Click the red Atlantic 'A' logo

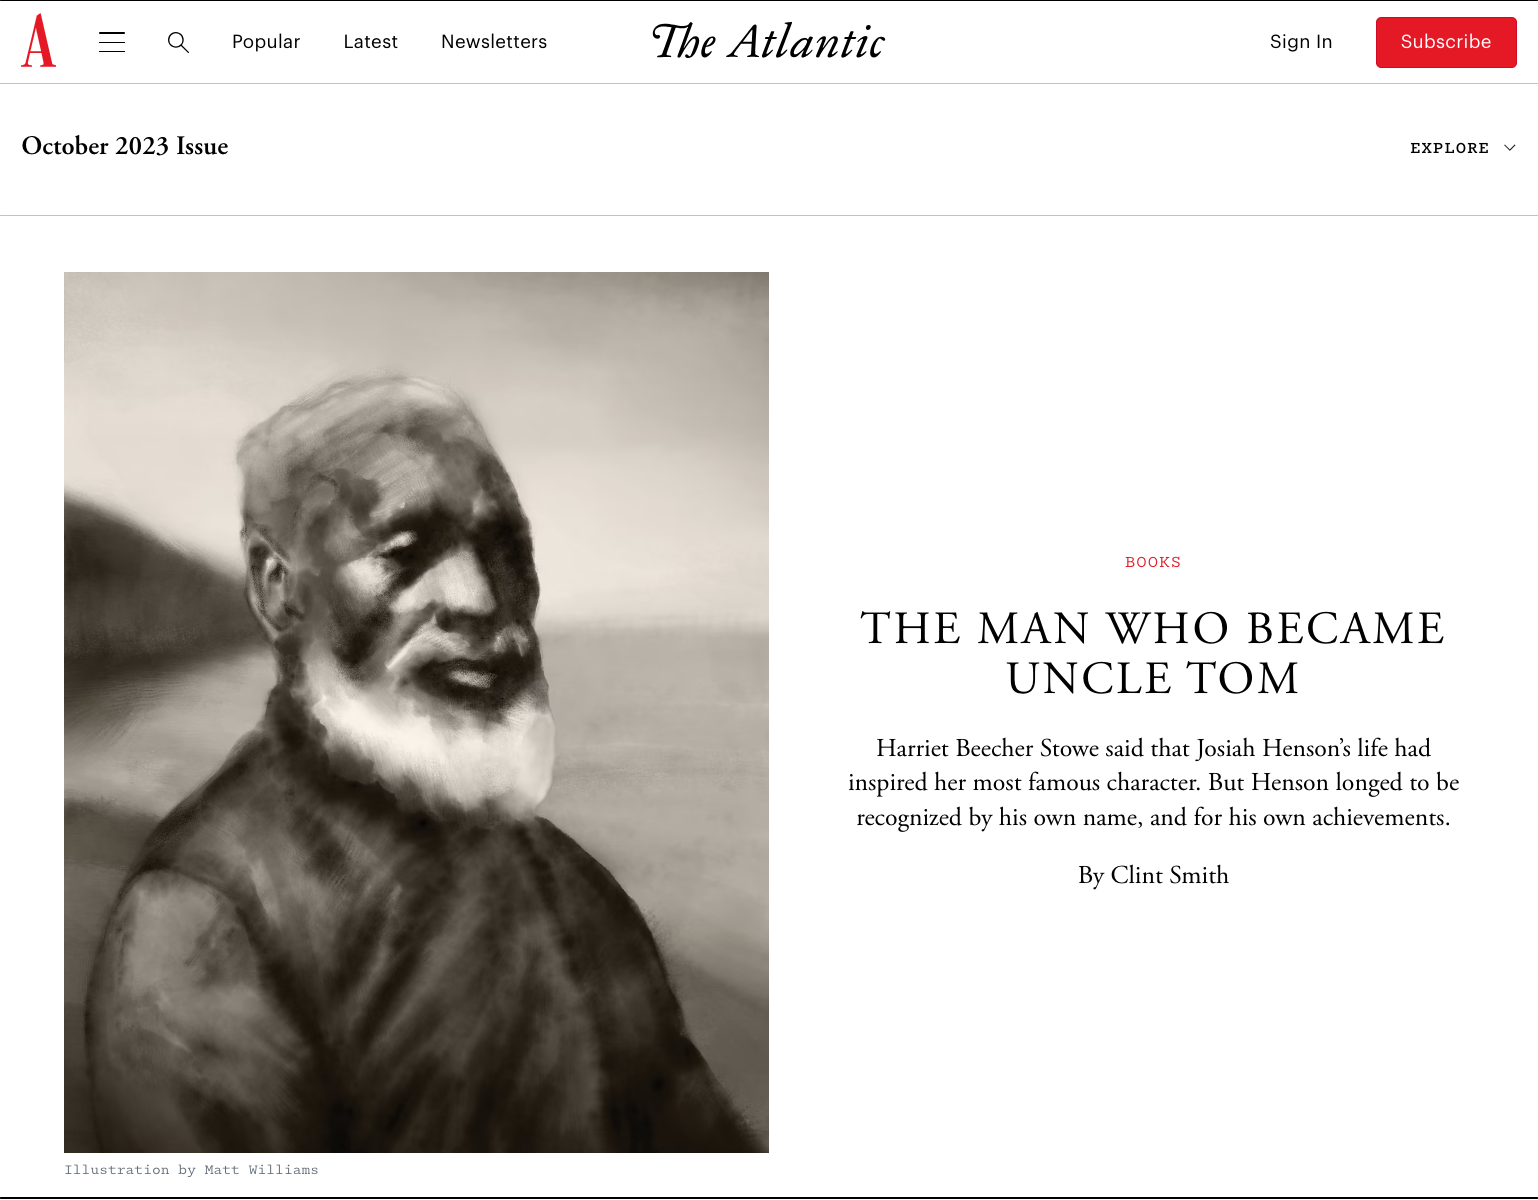39,41
